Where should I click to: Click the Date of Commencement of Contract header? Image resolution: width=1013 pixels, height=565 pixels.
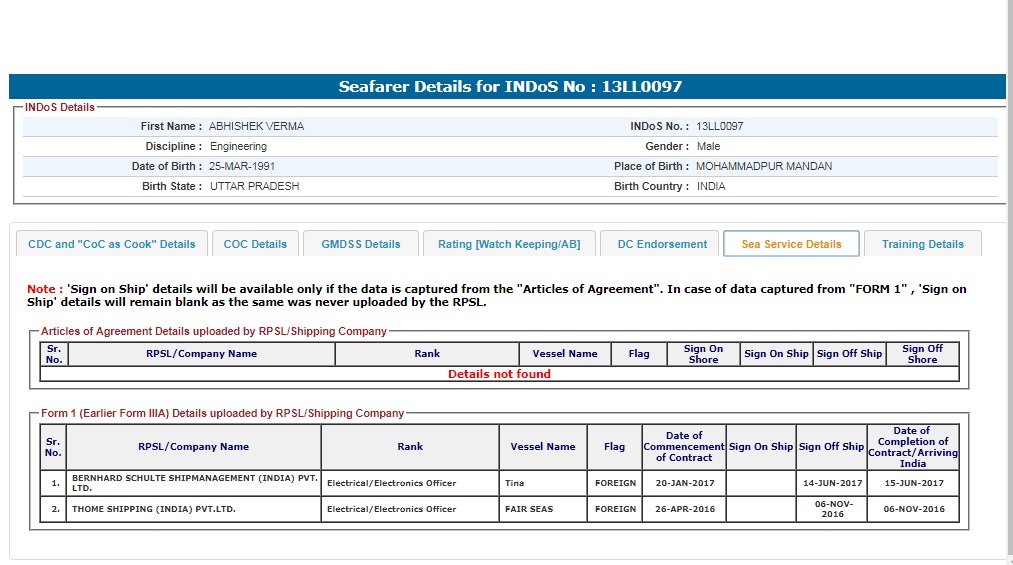[683, 447]
